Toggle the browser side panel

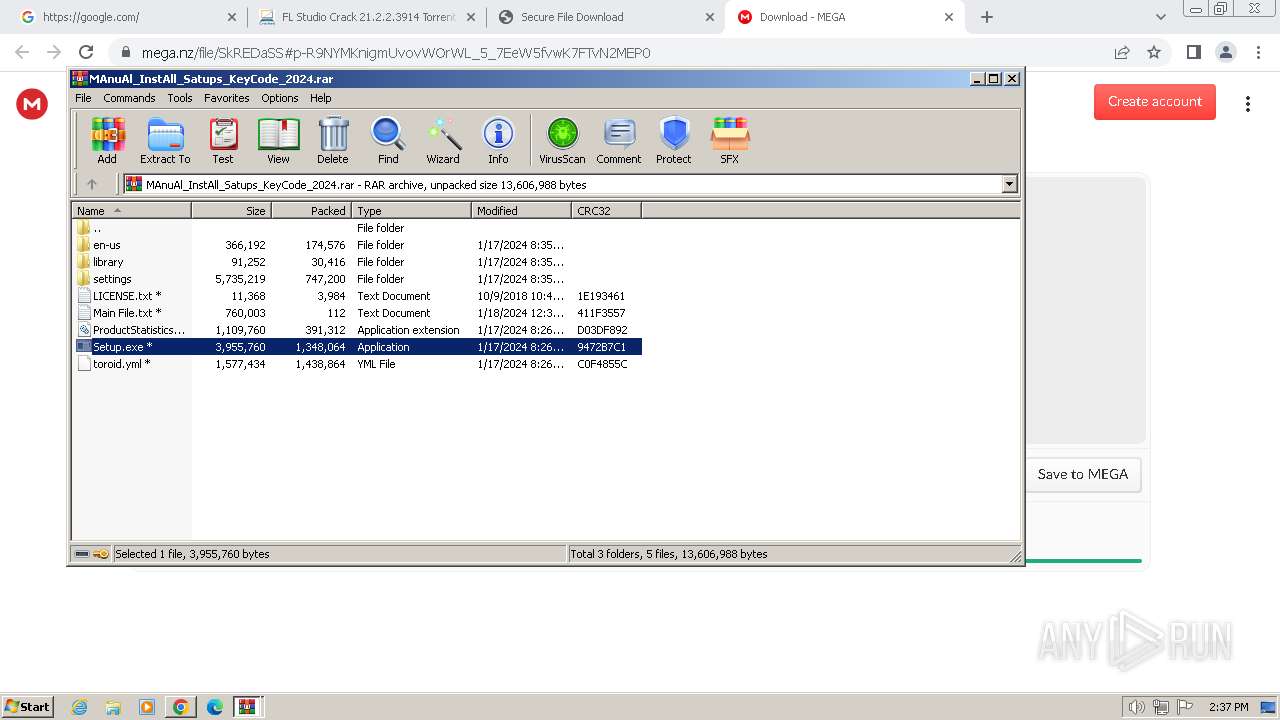point(1193,52)
